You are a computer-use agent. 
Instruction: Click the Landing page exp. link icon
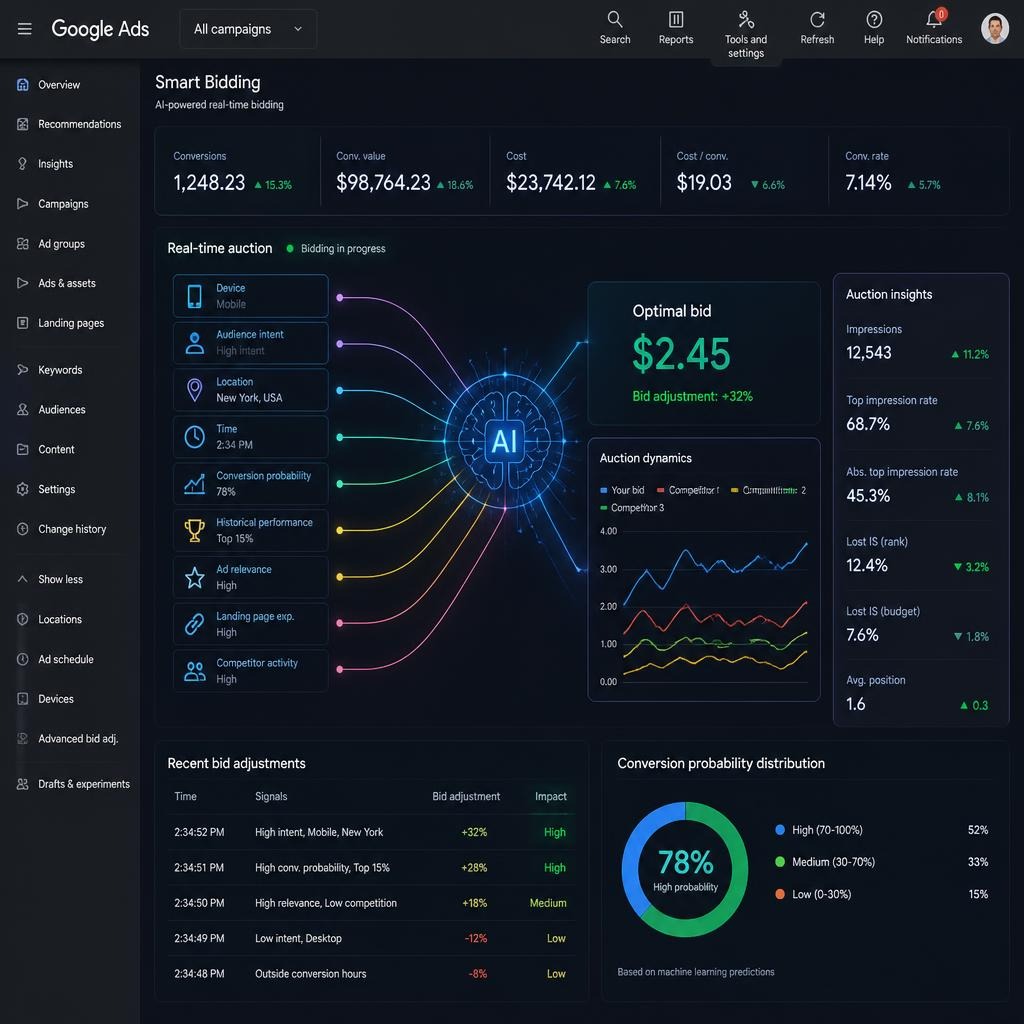pyautogui.click(x=195, y=624)
